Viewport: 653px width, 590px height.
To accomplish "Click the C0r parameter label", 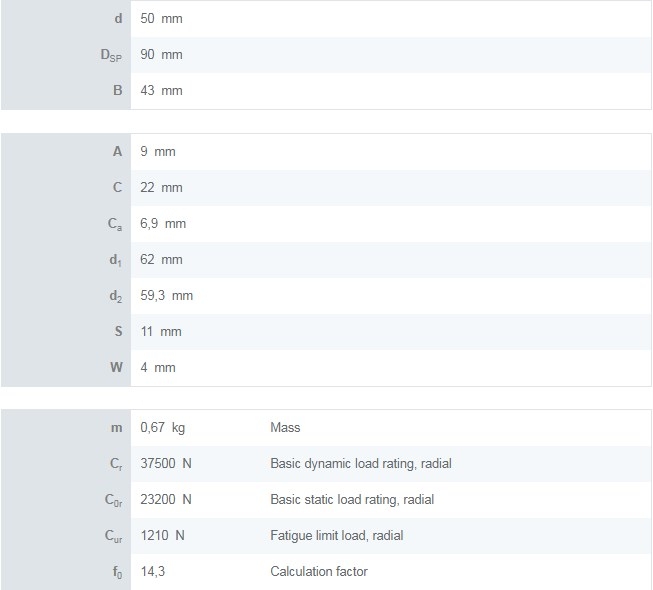I will 113,500.
